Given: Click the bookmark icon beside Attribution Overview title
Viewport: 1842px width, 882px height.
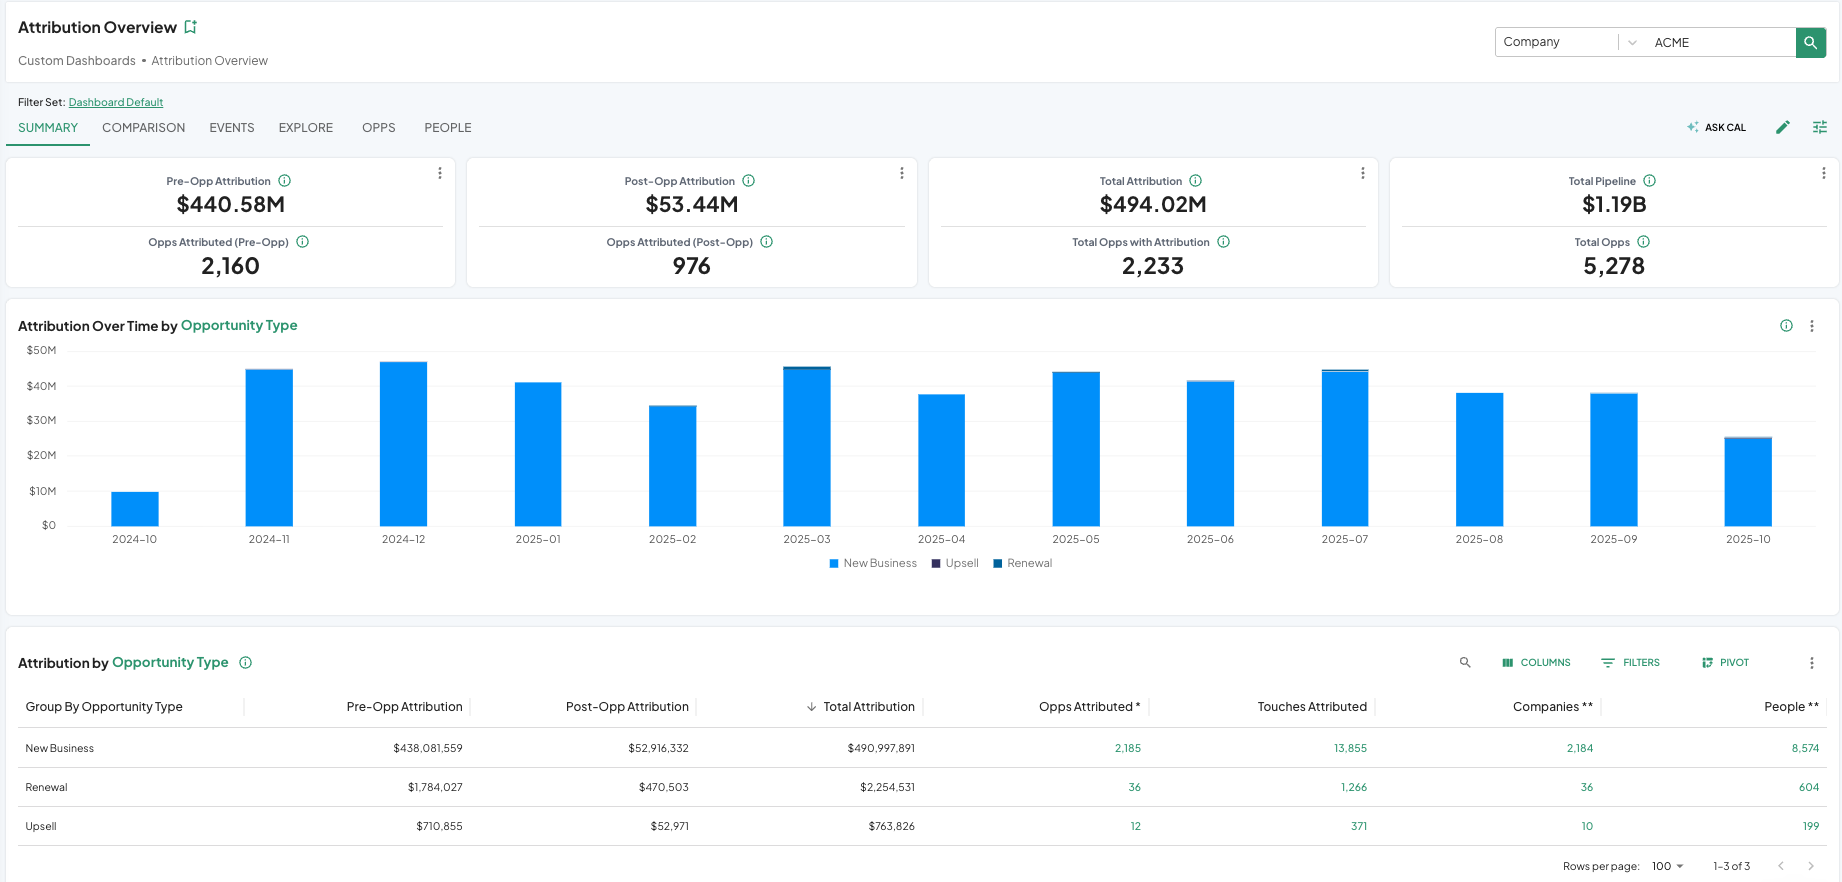Looking at the screenshot, I should [x=190, y=27].
